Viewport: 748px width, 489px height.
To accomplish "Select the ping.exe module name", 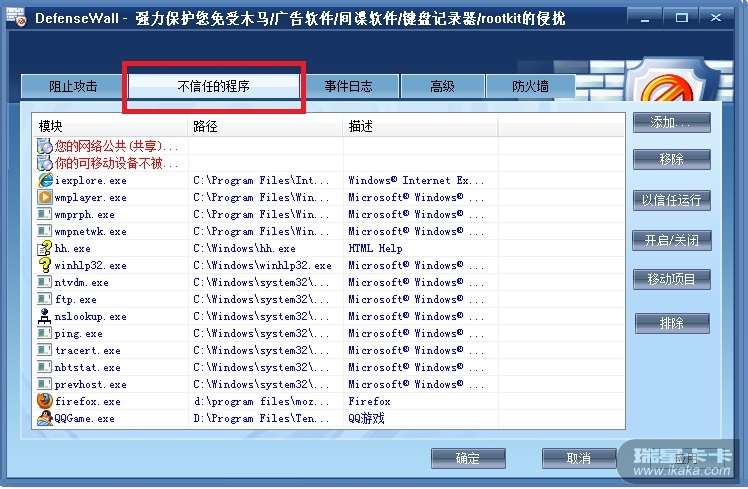I will click(79, 333).
